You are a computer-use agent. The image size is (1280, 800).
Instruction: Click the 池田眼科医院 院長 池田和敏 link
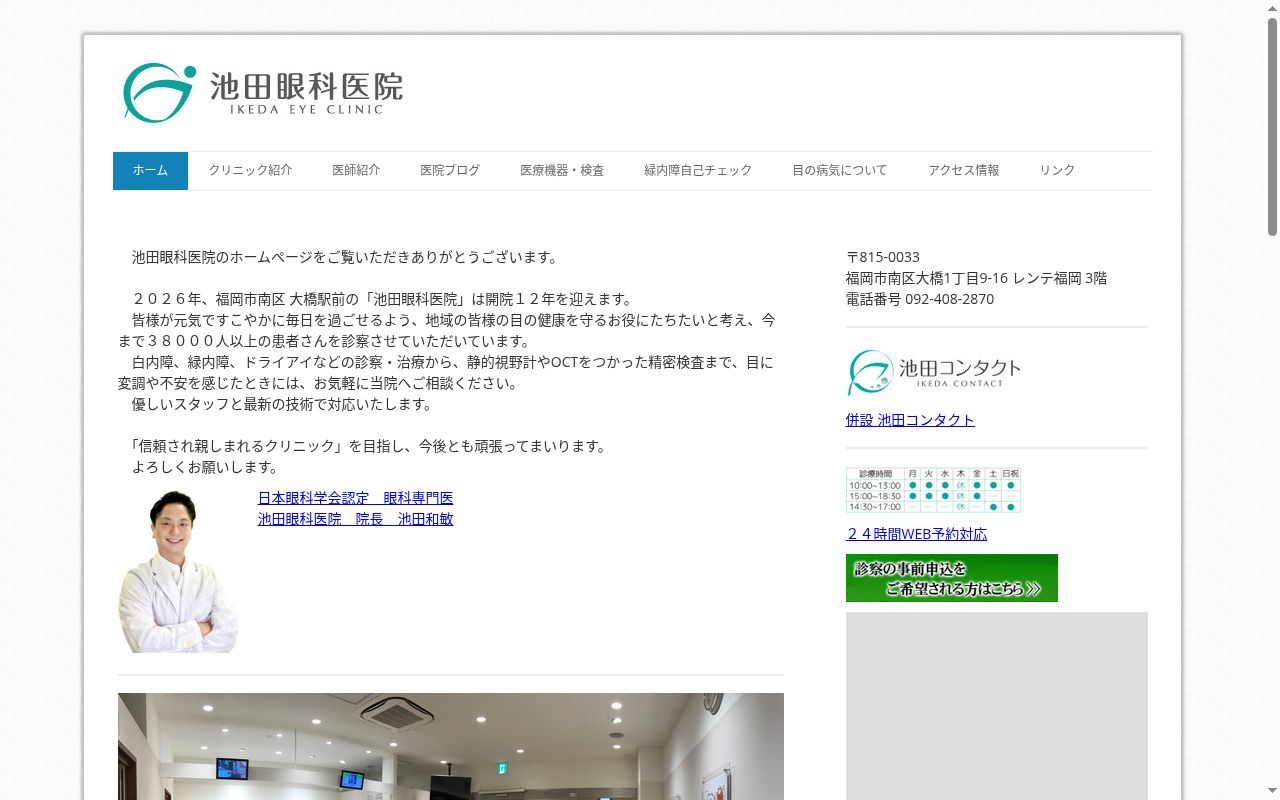pos(356,519)
